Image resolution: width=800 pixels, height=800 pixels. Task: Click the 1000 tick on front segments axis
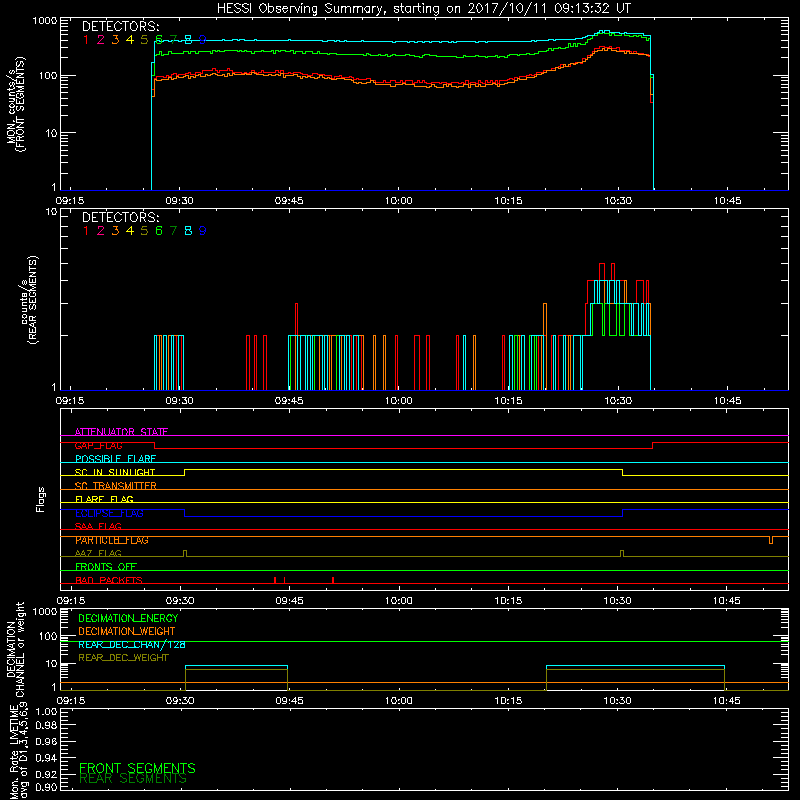tap(45, 21)
